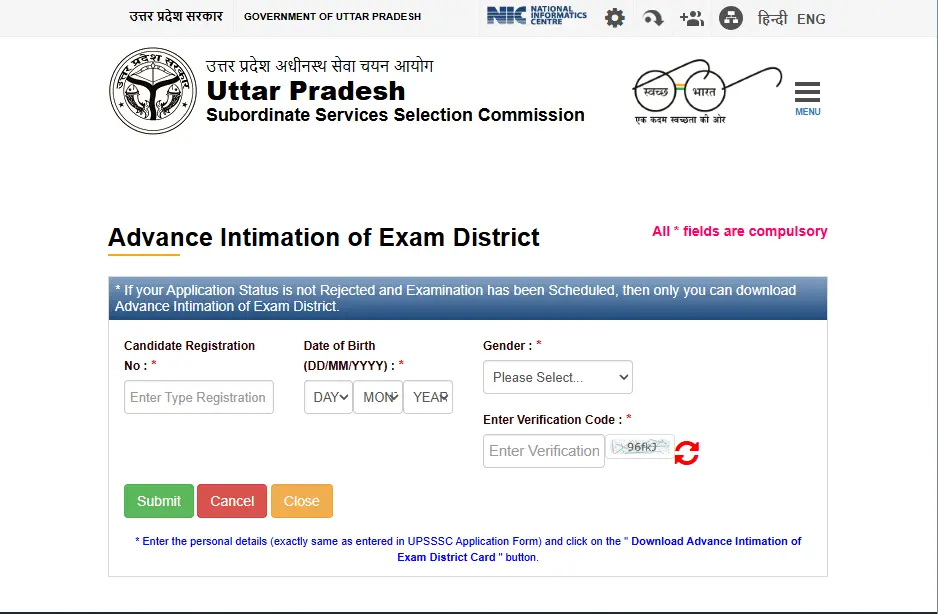
Task: Click the blue application status notice banner
Action: [x=468, y=298]
